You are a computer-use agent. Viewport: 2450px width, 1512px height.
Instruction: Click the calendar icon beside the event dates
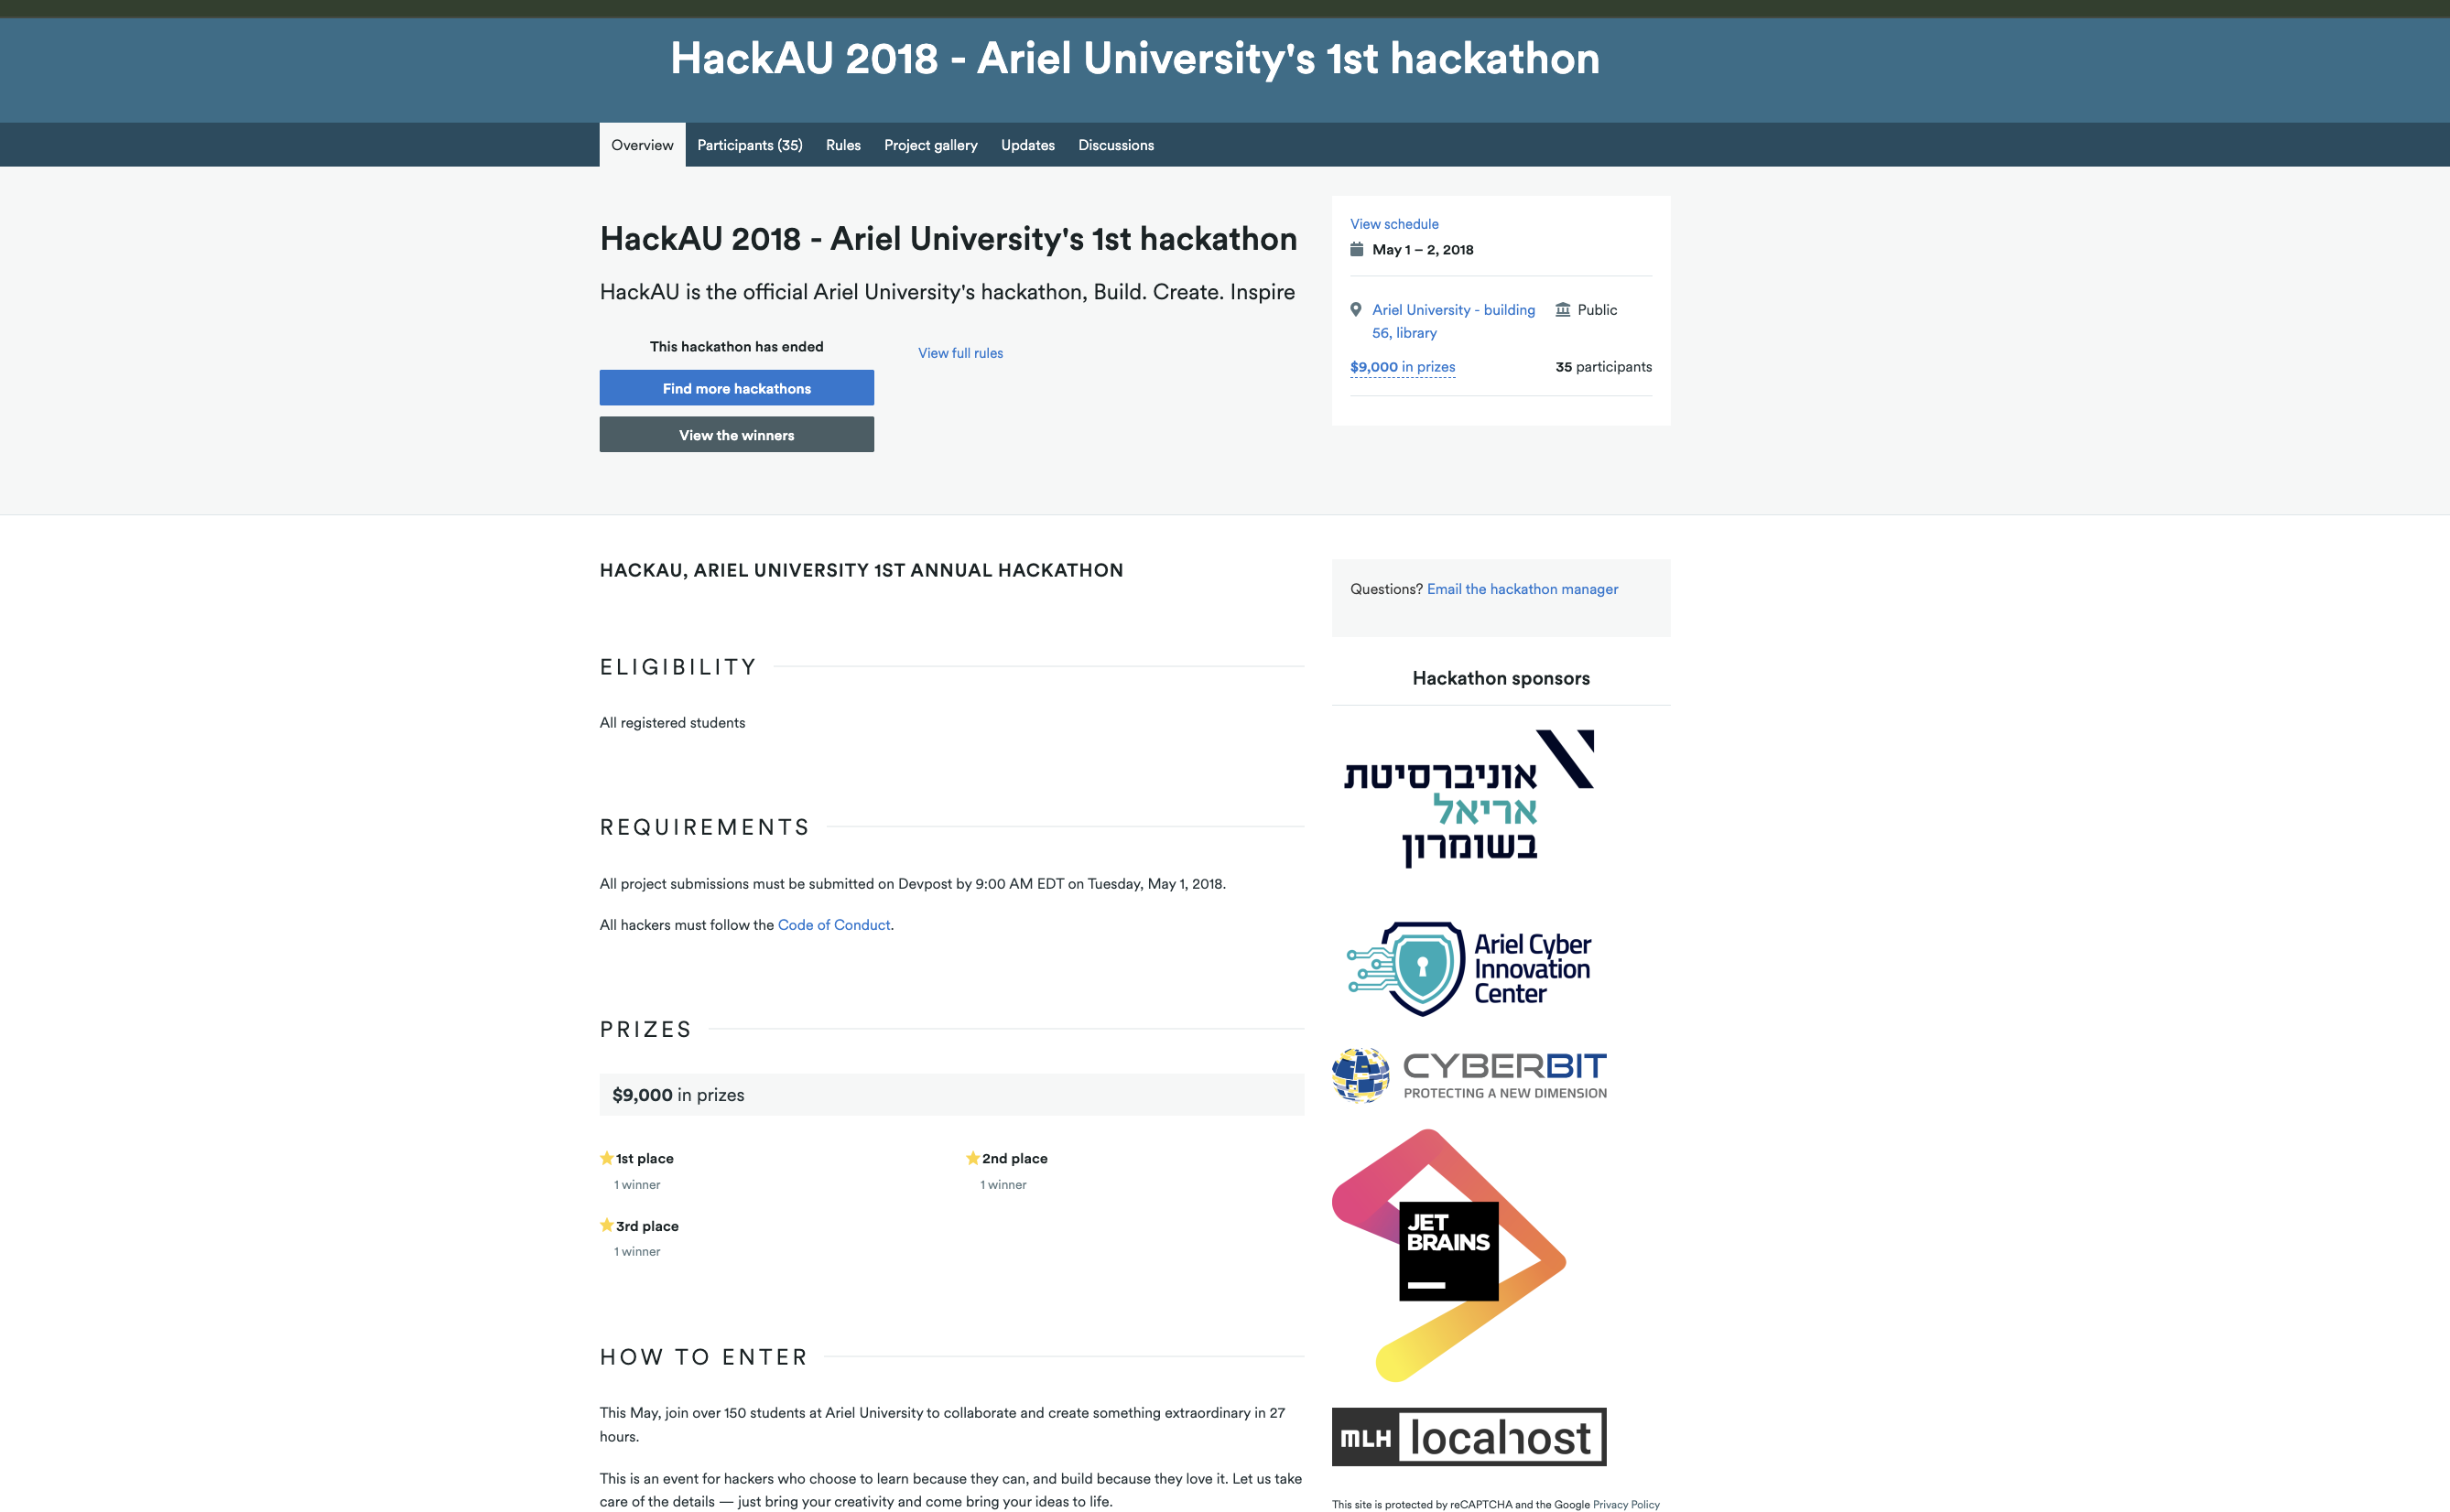[1357, 249]
